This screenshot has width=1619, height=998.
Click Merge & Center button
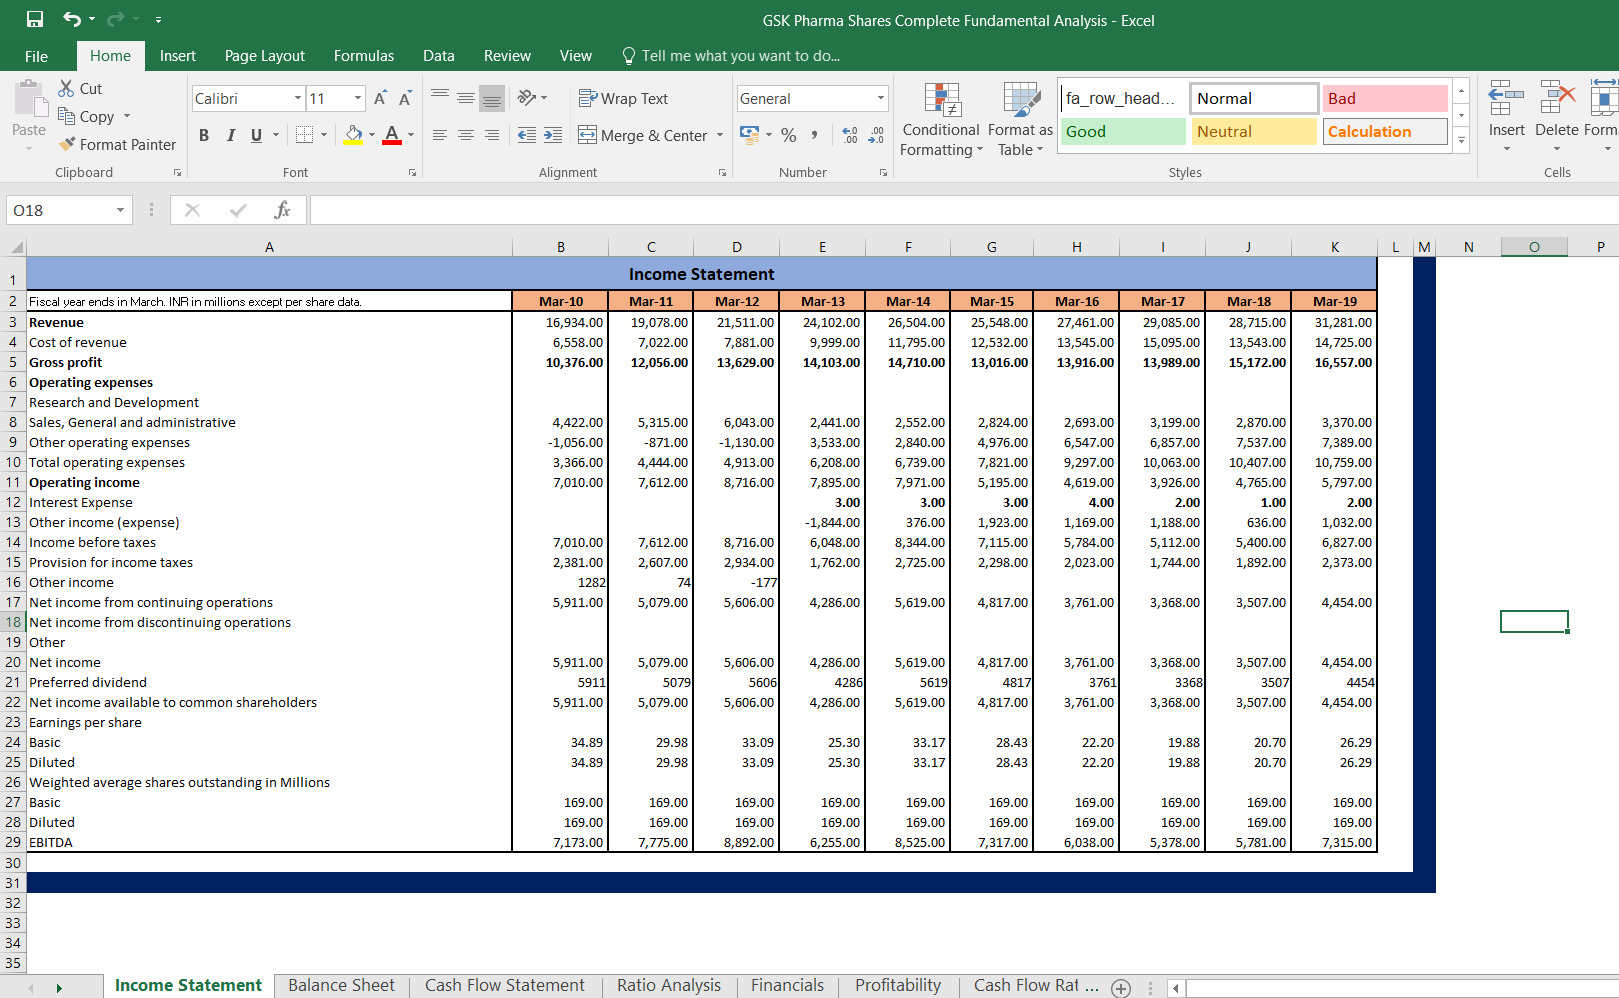pos(642,135)
